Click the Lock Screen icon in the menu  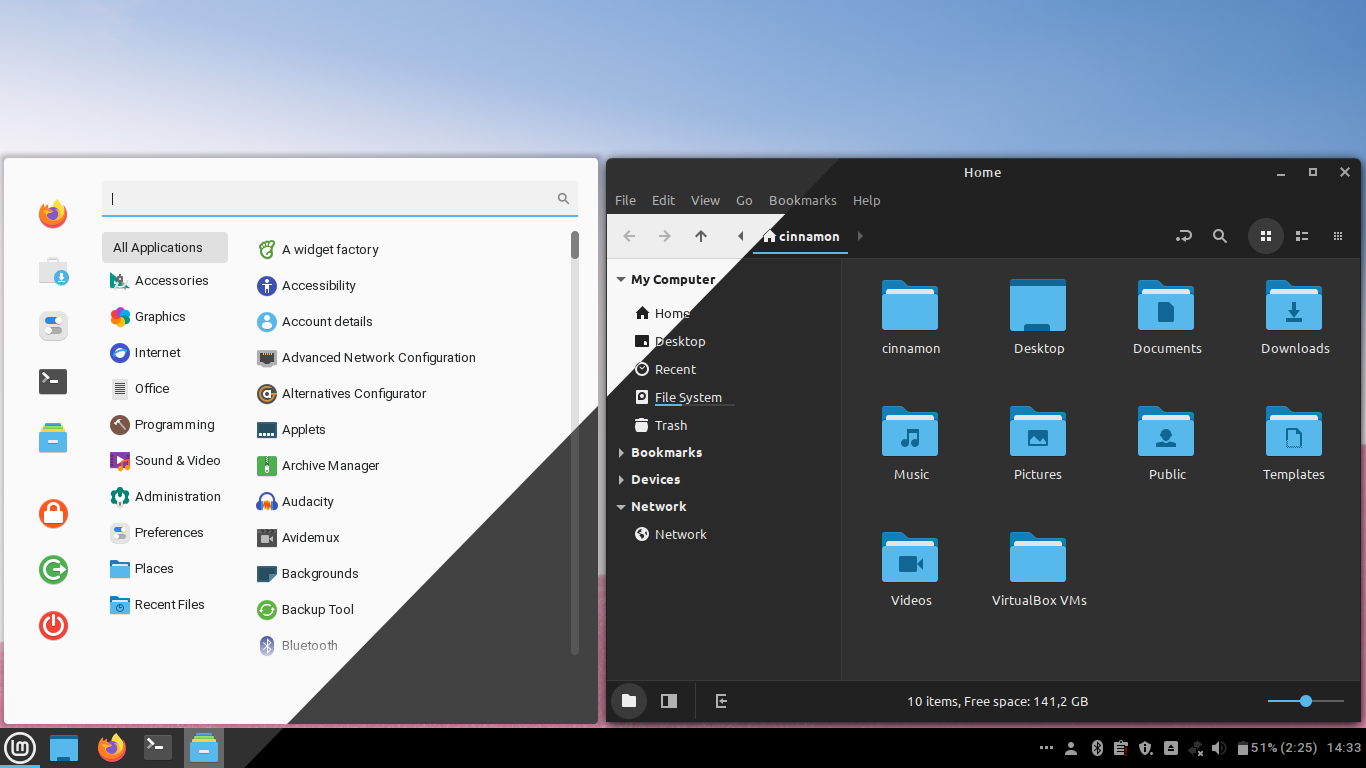tap(53, 514)
